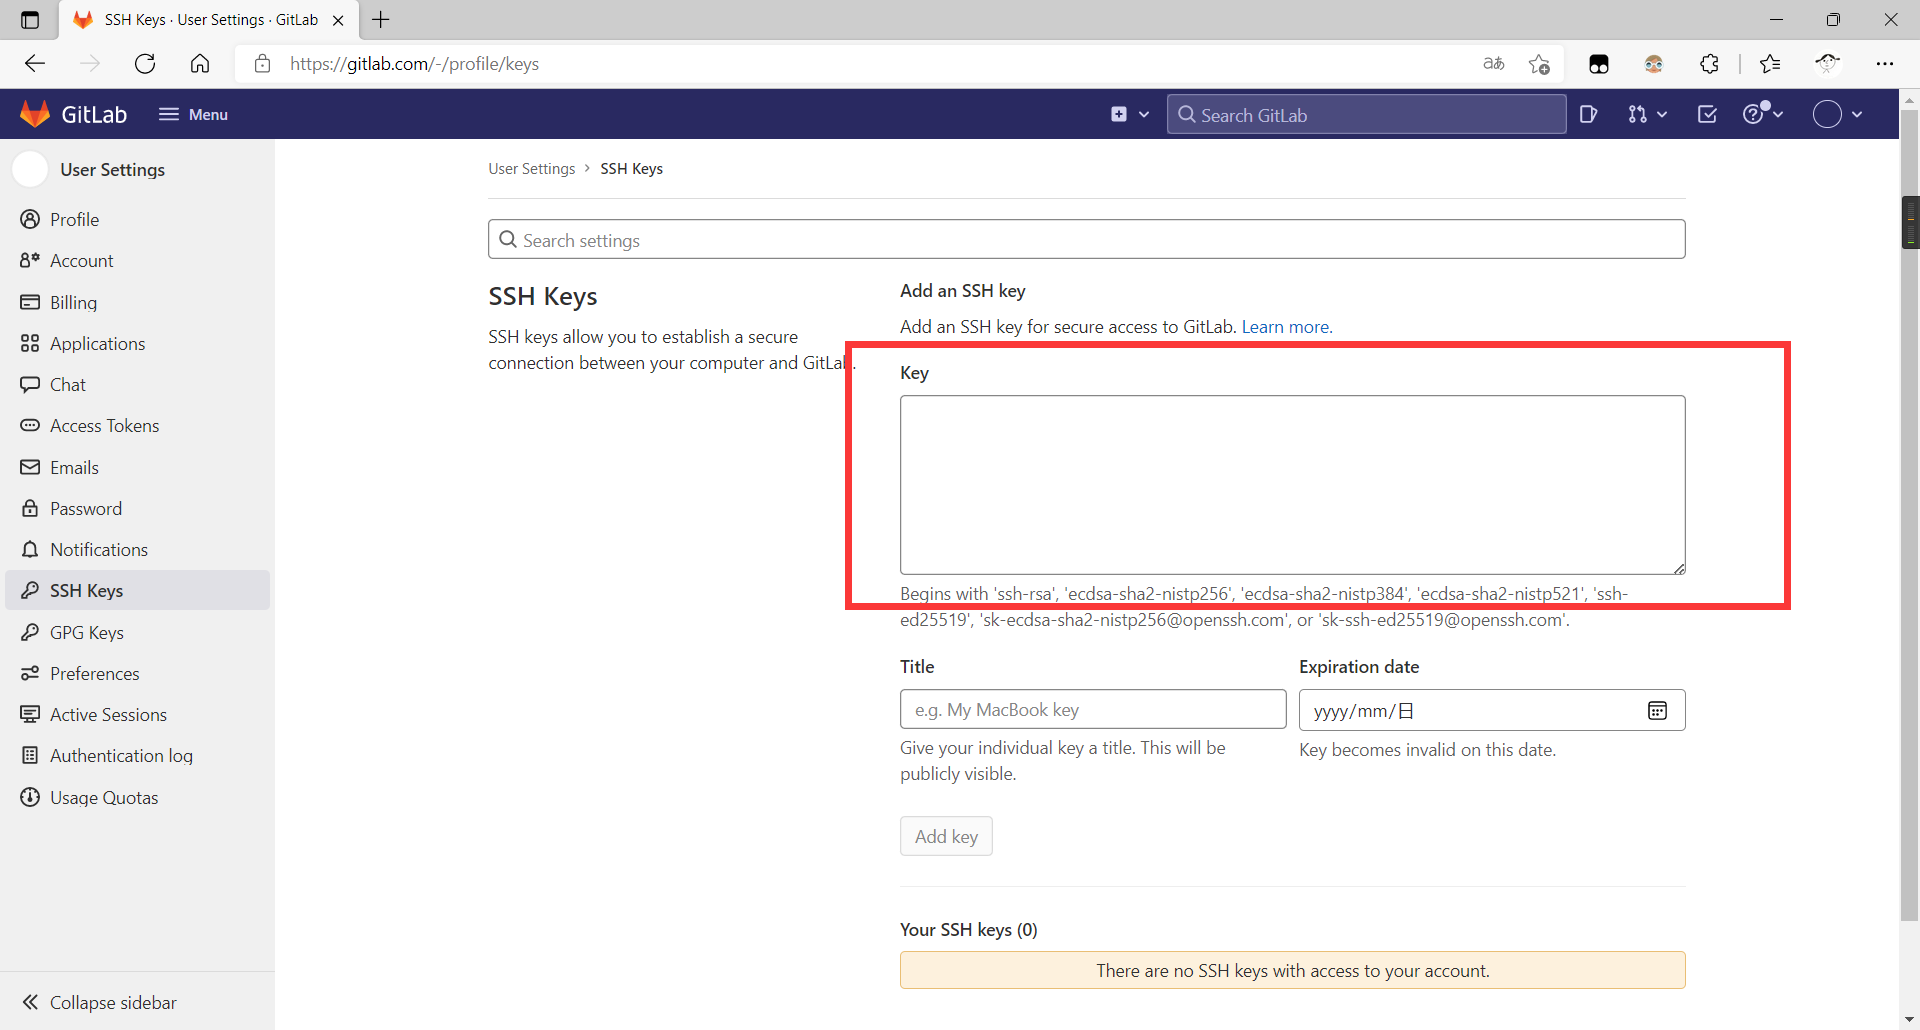Click the Add key button

(946, 836)
